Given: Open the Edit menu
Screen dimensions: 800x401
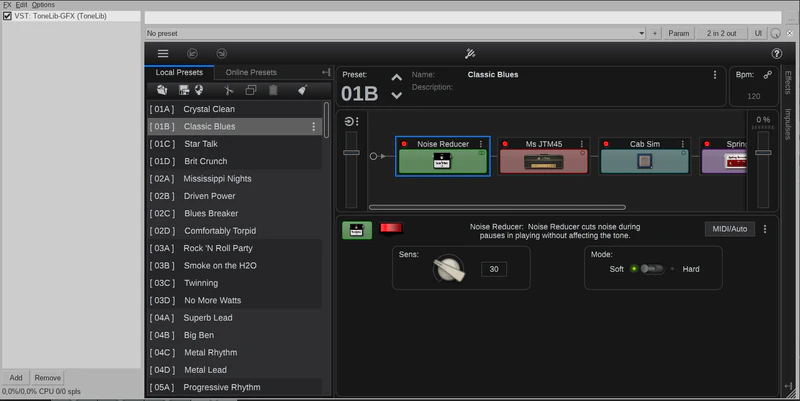Looking at the screenshot, I should (x=21, y=5).
